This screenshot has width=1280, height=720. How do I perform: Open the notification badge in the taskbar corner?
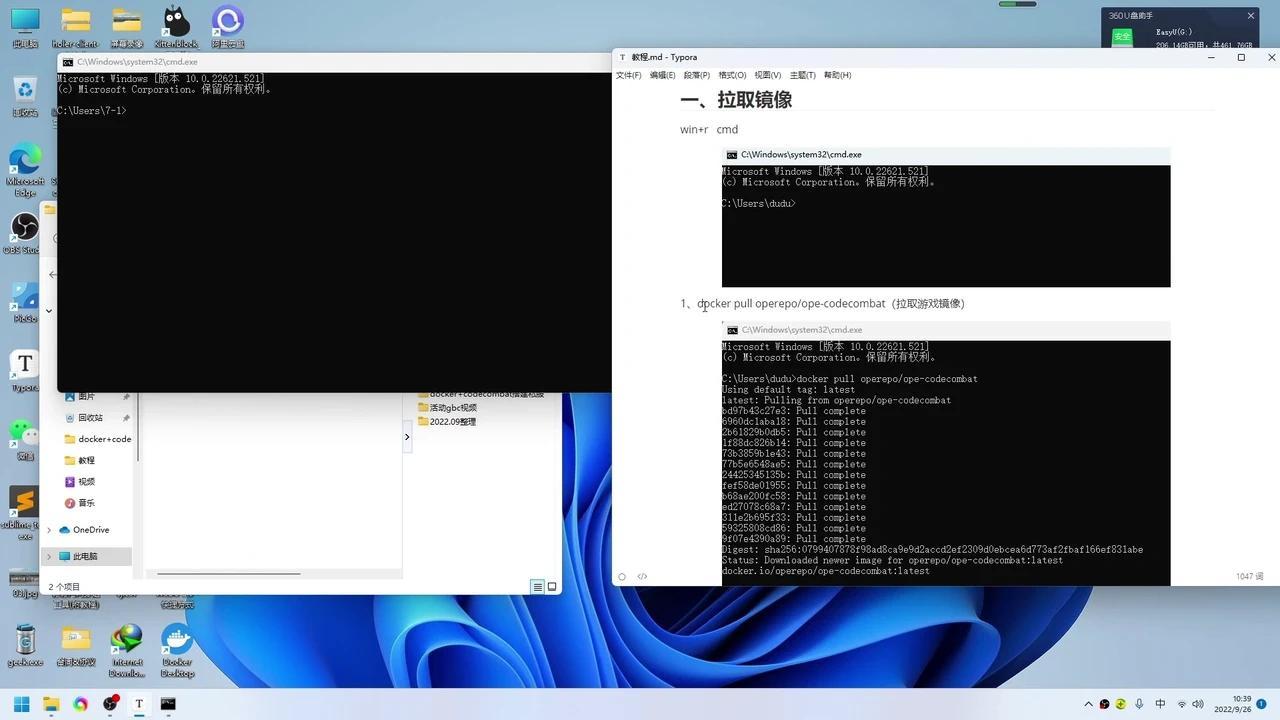tap(1262, 704)
